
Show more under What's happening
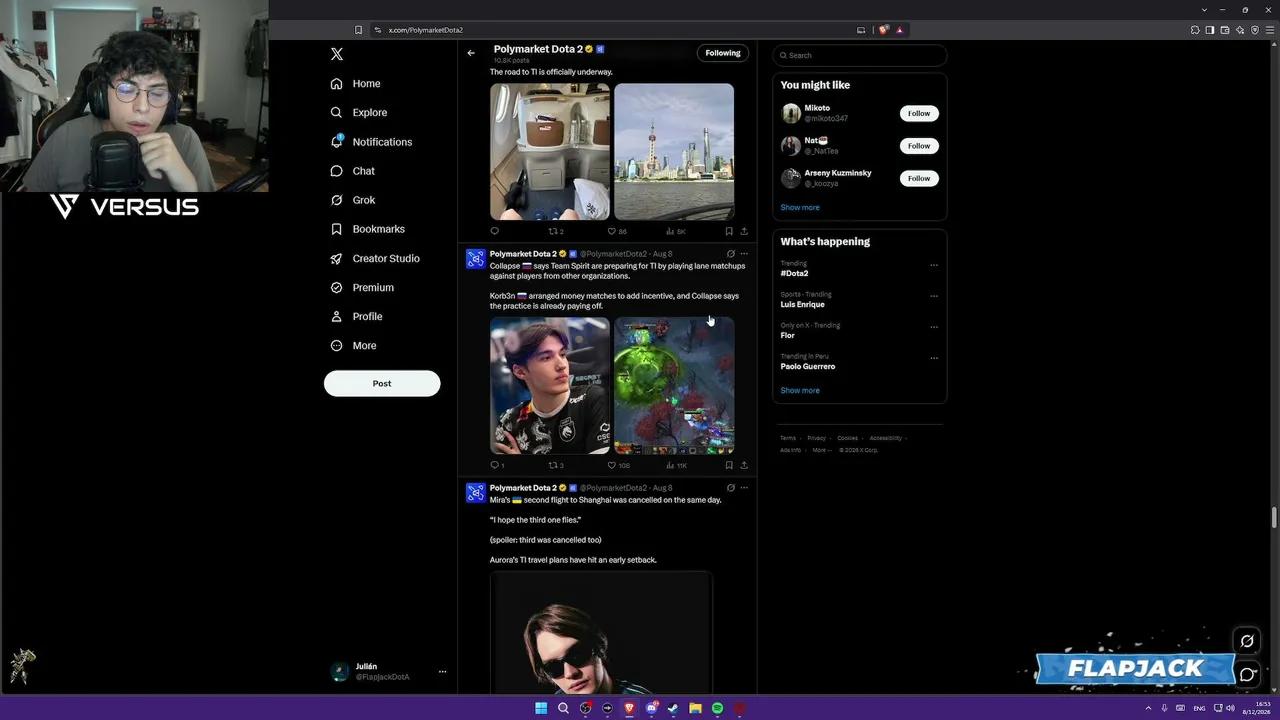pyautogui.click(x=800, y=390)
